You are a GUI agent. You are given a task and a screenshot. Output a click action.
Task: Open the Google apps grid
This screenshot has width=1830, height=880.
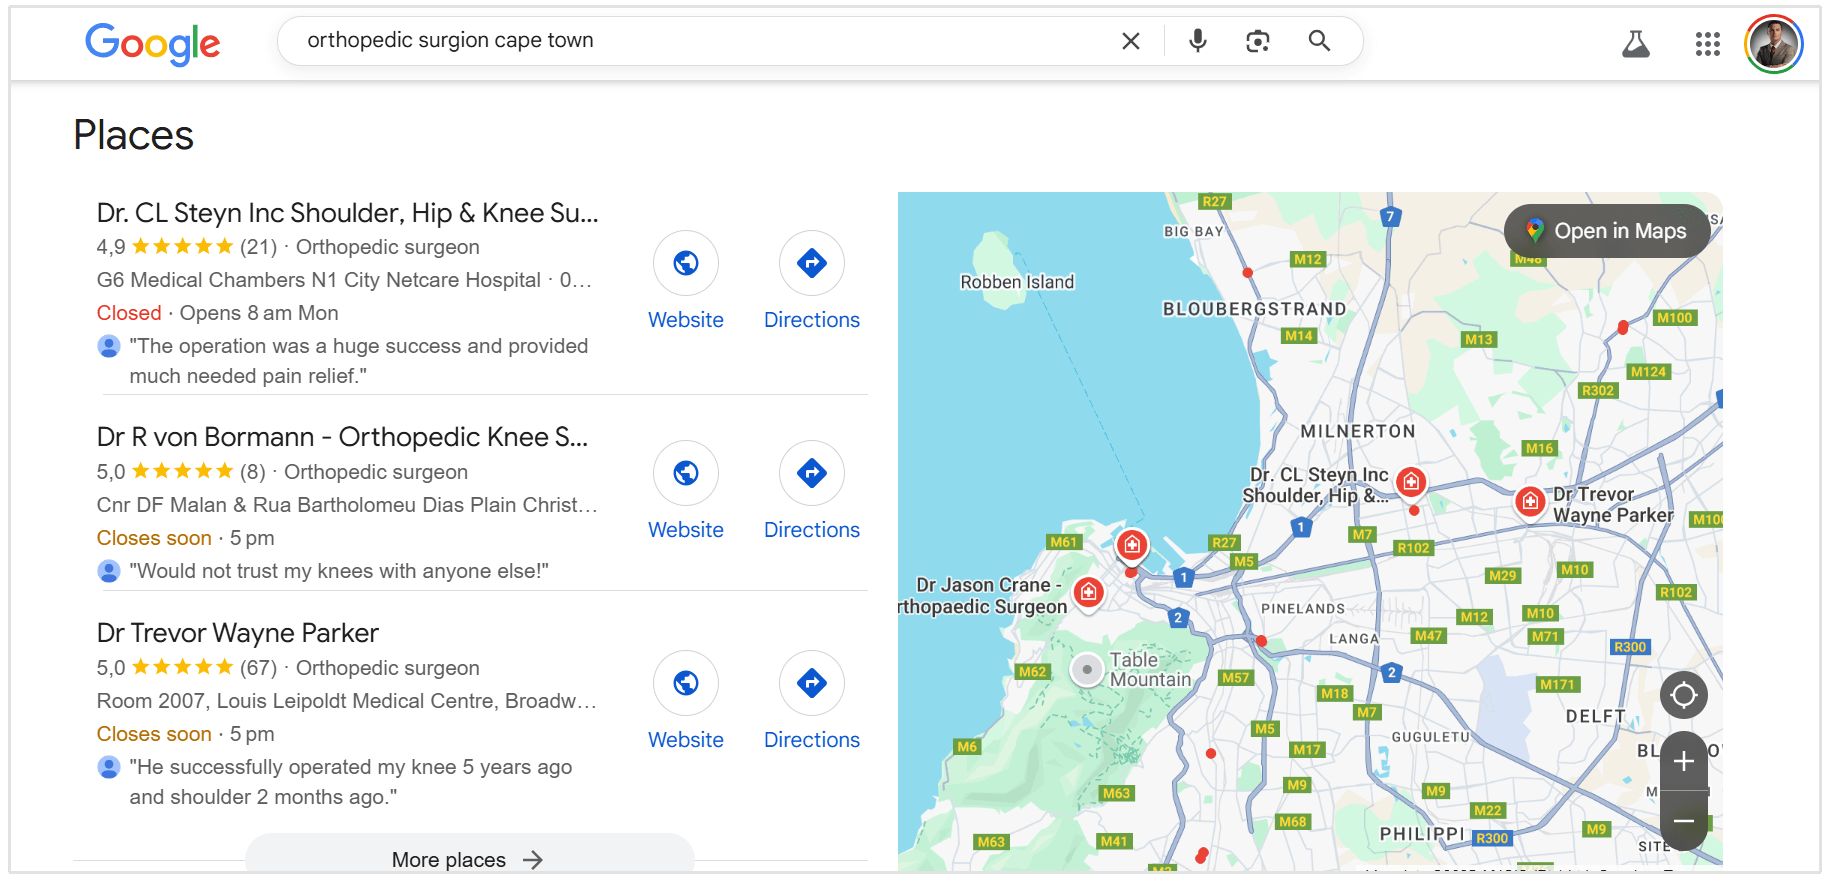[x=1707, y=44]
